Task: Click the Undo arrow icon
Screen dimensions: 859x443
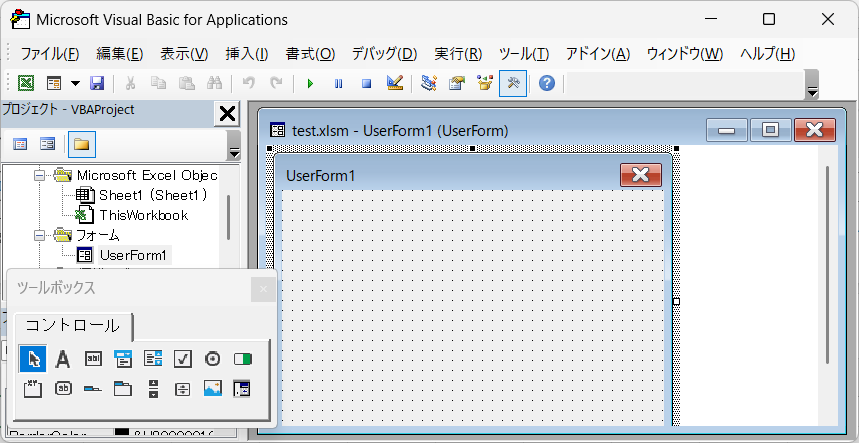Action: pos(249,83)
